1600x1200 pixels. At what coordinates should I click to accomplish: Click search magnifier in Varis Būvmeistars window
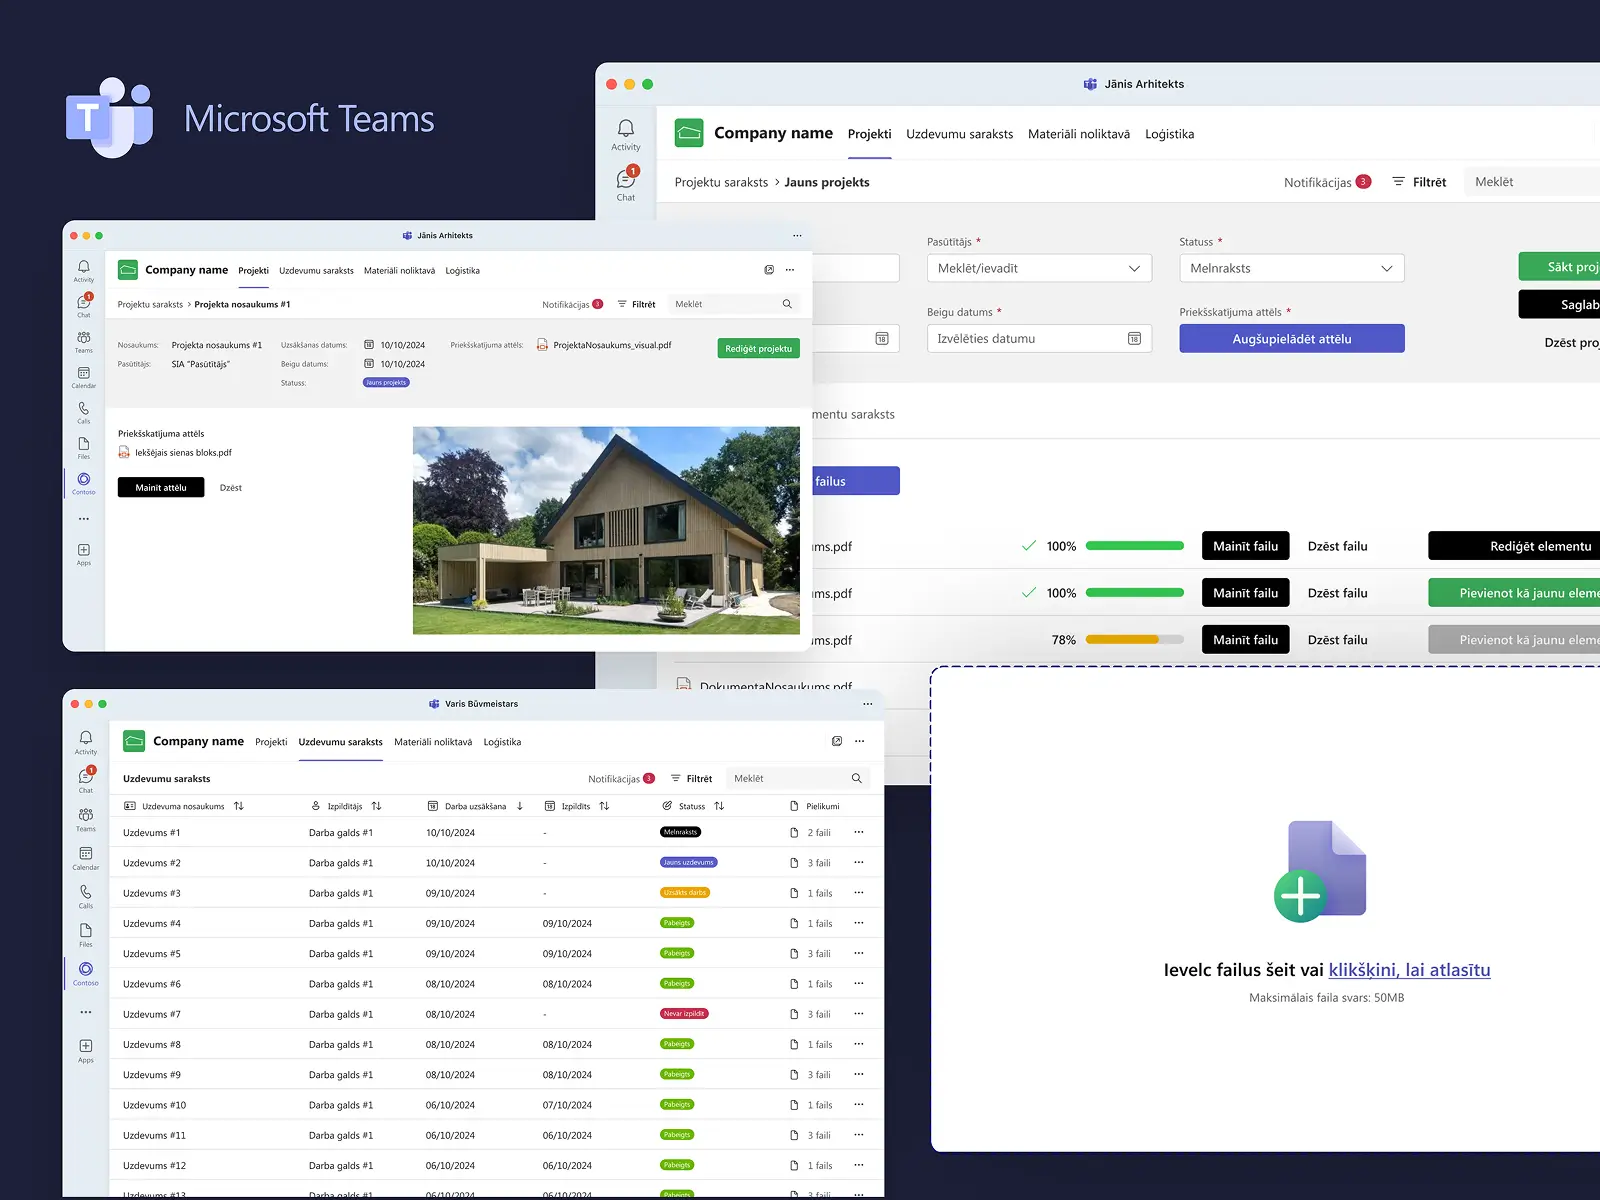click(857, 778)
